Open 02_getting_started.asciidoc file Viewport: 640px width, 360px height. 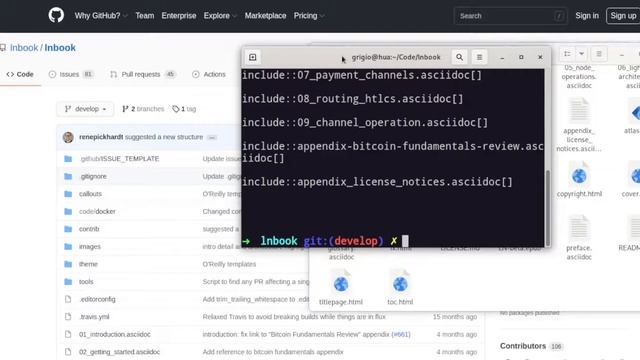120,352
